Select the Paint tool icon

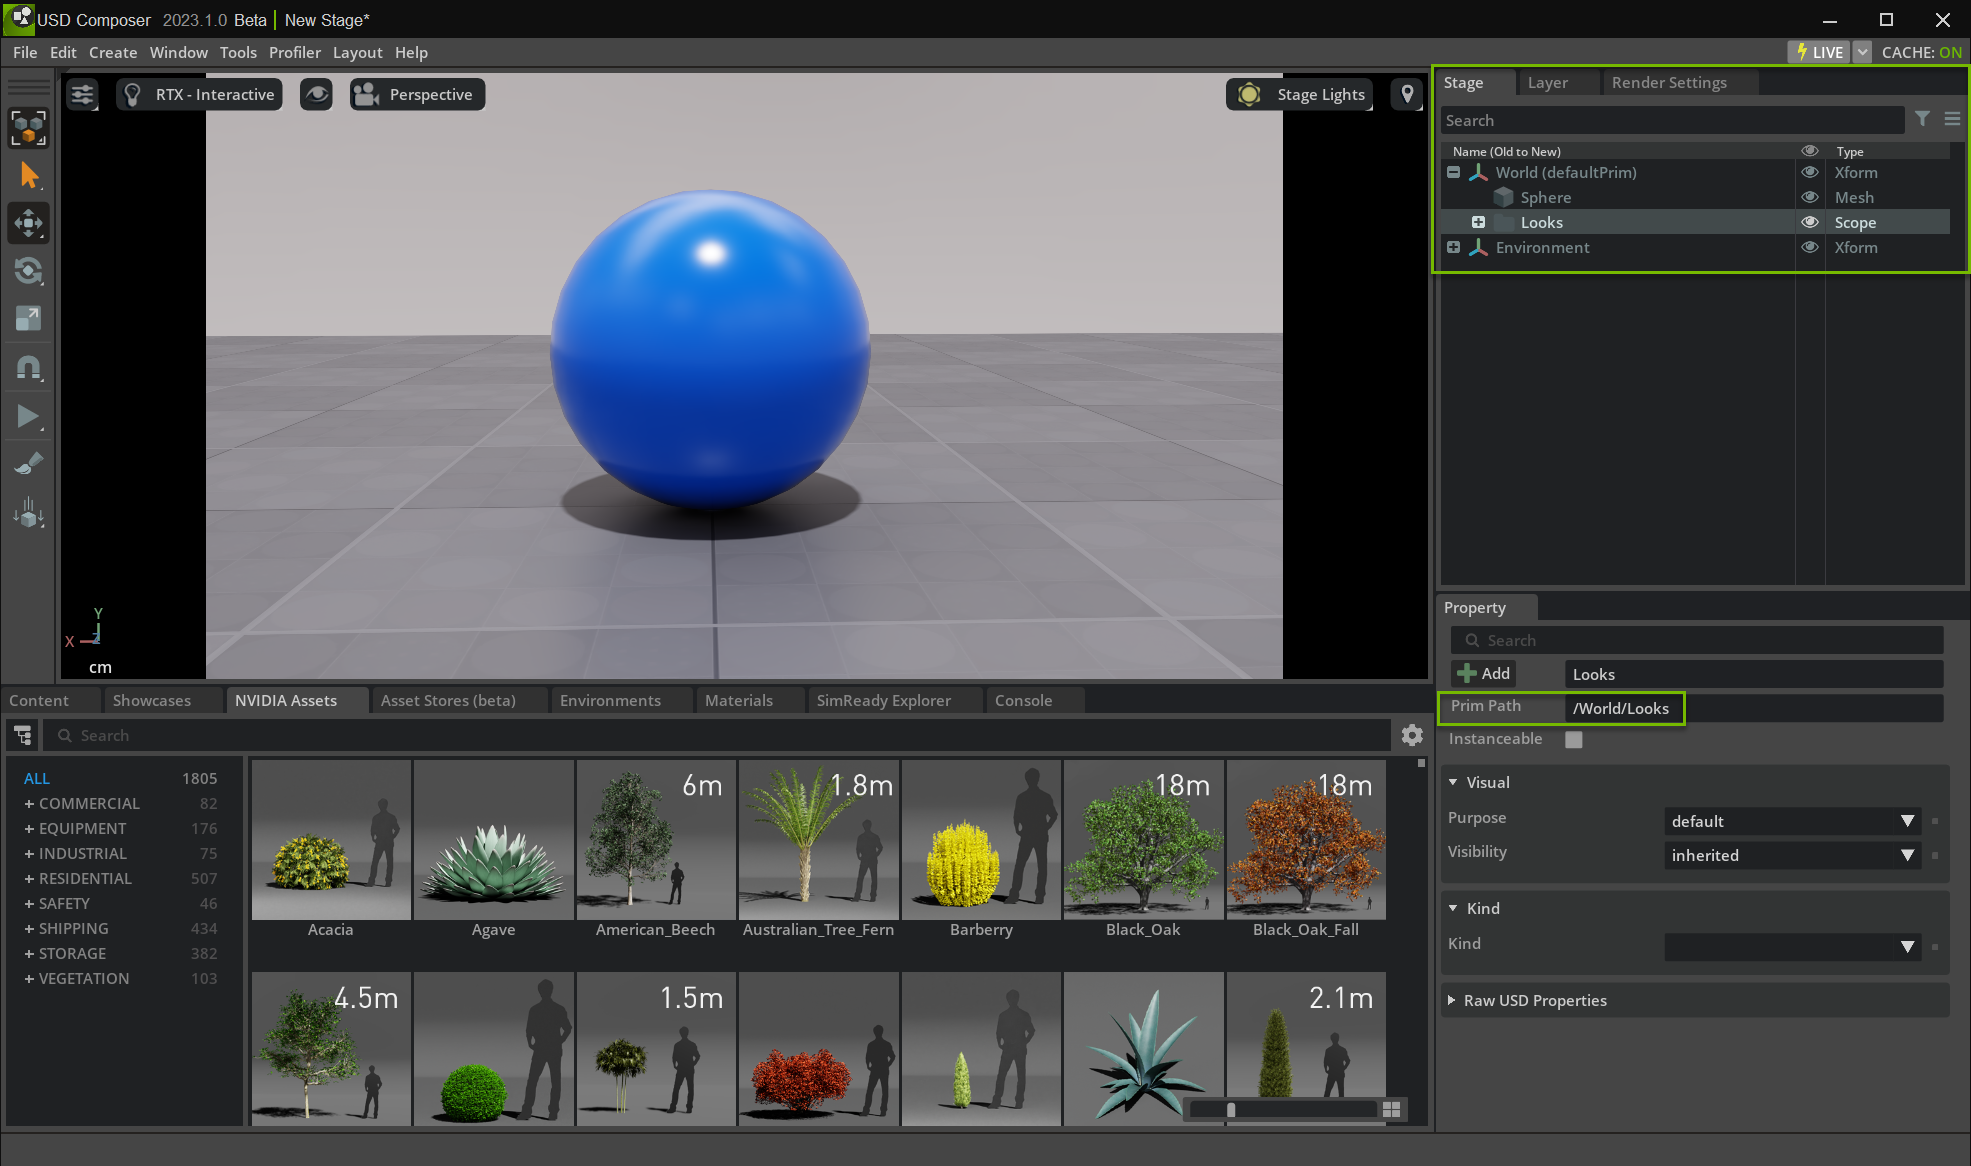pos(29,465)
